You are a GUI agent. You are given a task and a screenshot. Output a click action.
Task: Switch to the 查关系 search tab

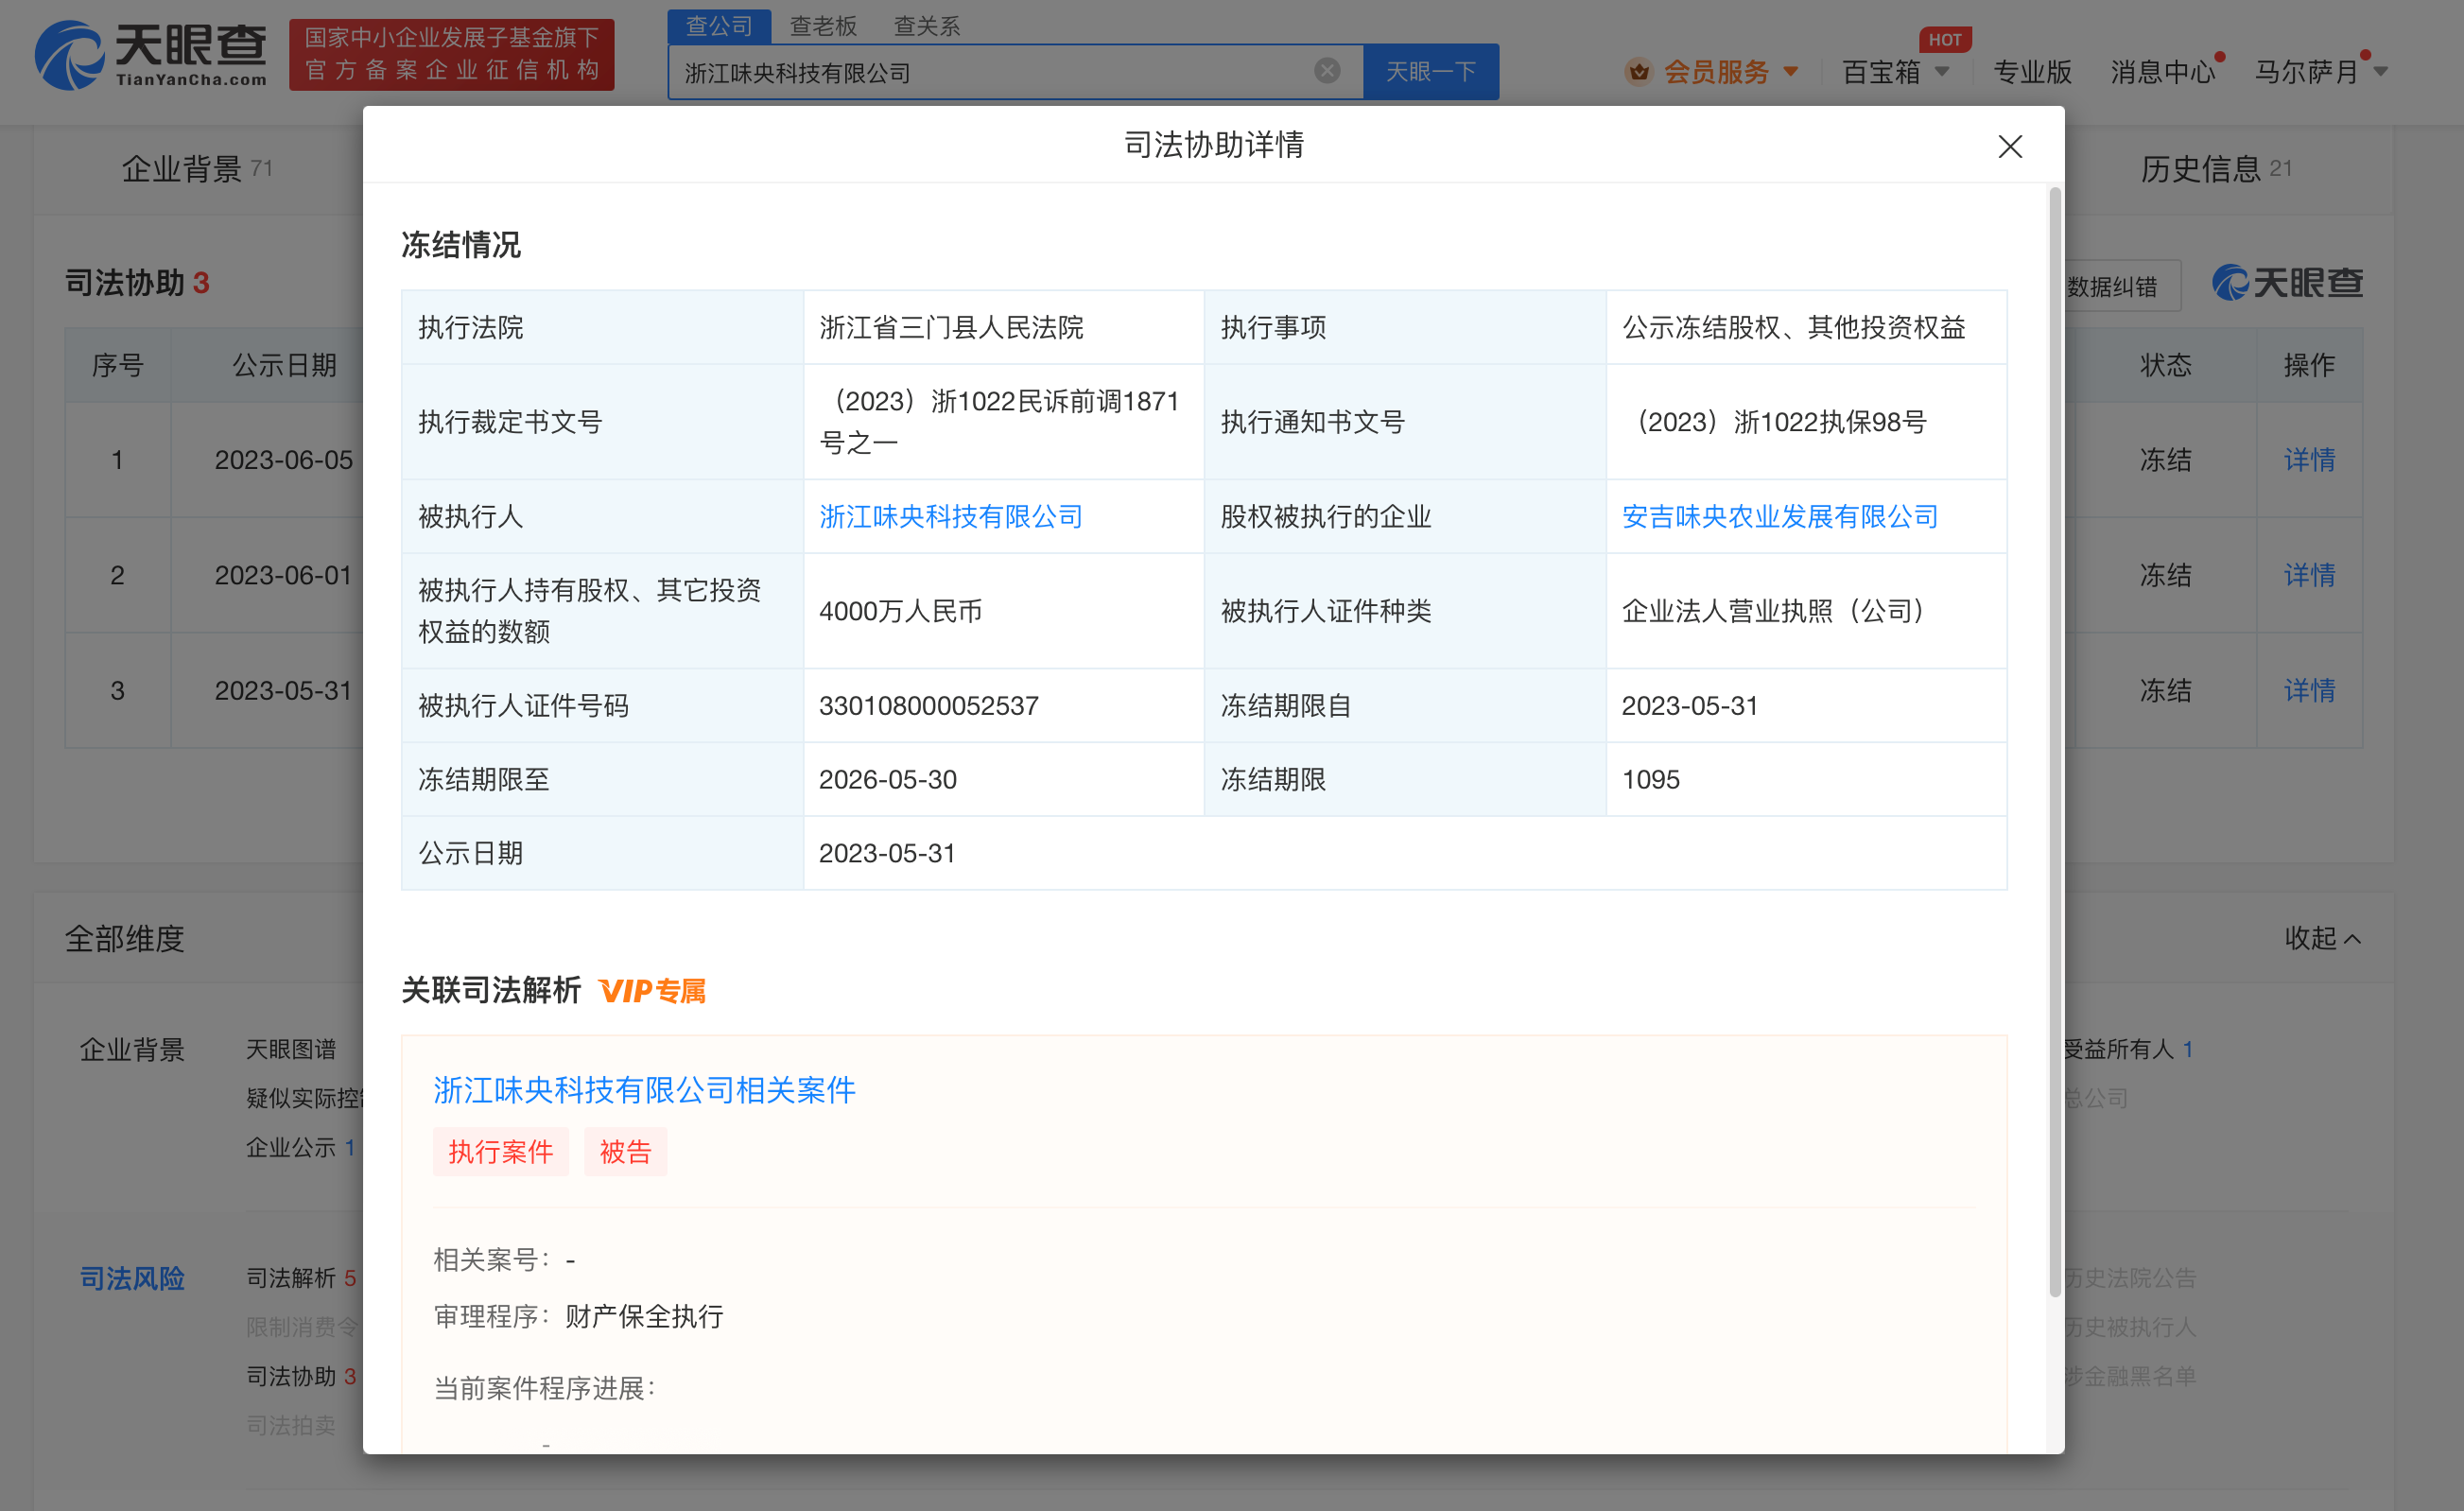pos(926,26)
